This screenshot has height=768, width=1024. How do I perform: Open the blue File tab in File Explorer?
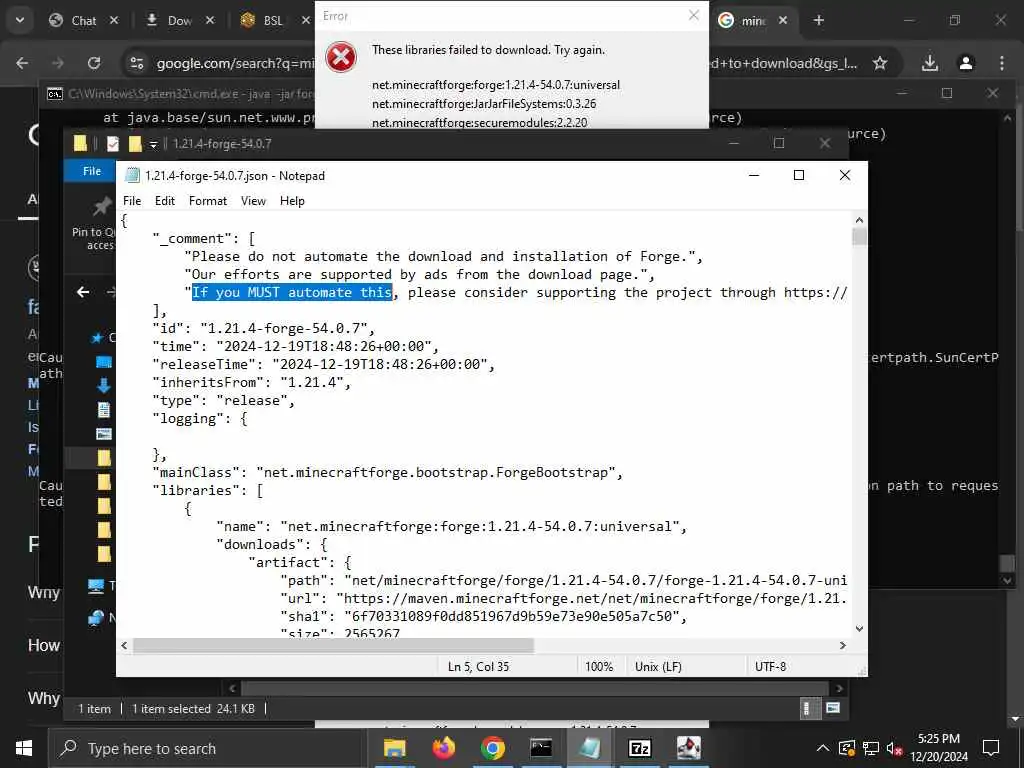click(91, 171)
